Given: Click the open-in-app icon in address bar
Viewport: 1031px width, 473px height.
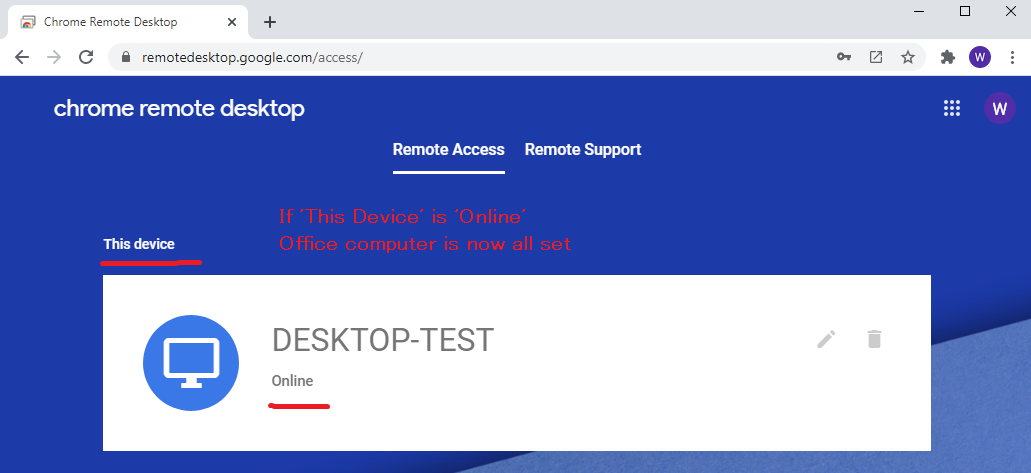Looking at the screenshot, I should [x=876, y=57].
